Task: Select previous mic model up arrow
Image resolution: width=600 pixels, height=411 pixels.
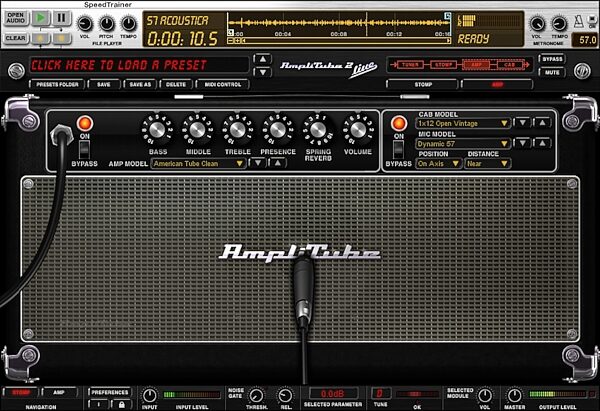Action: (x=542, y=144)
